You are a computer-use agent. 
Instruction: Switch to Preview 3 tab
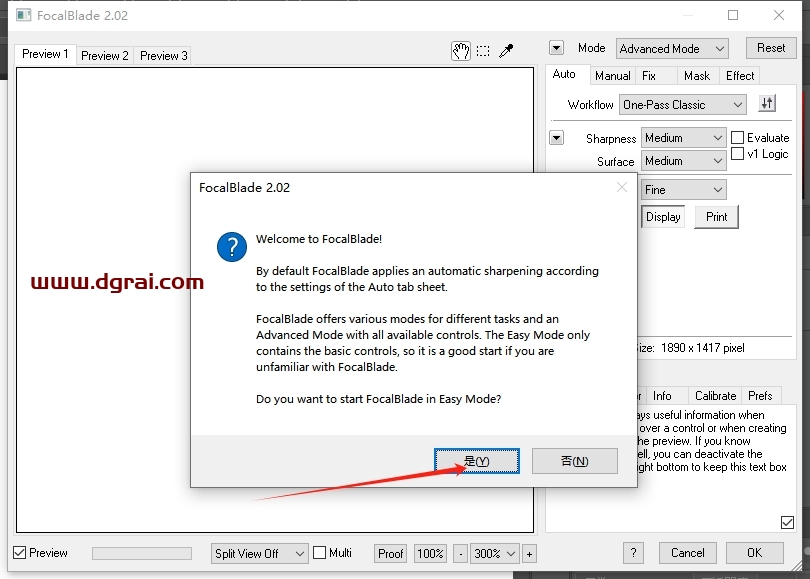[x=163, y=56]
